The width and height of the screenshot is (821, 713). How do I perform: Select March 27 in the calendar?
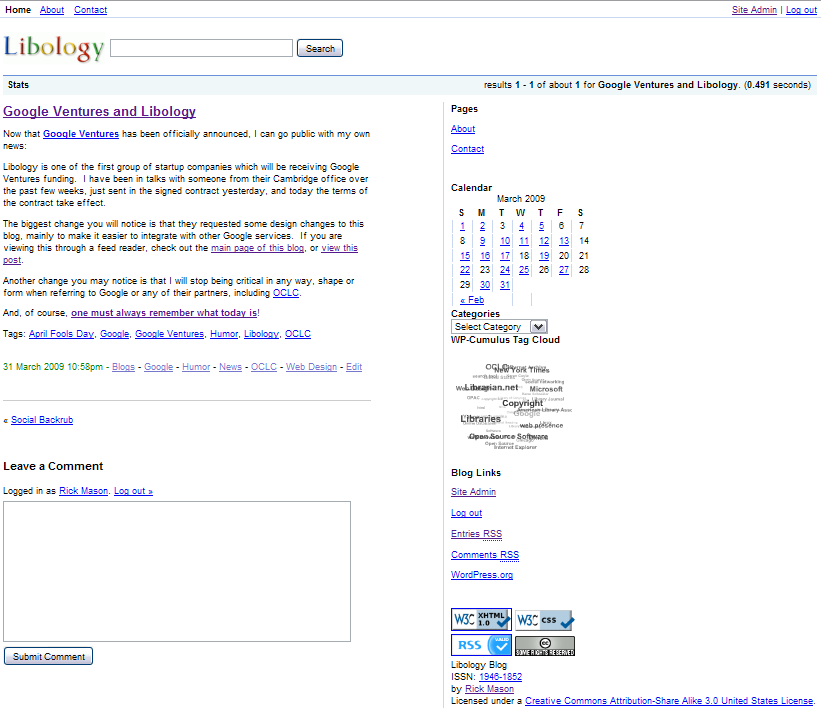[x=564, y=270]
